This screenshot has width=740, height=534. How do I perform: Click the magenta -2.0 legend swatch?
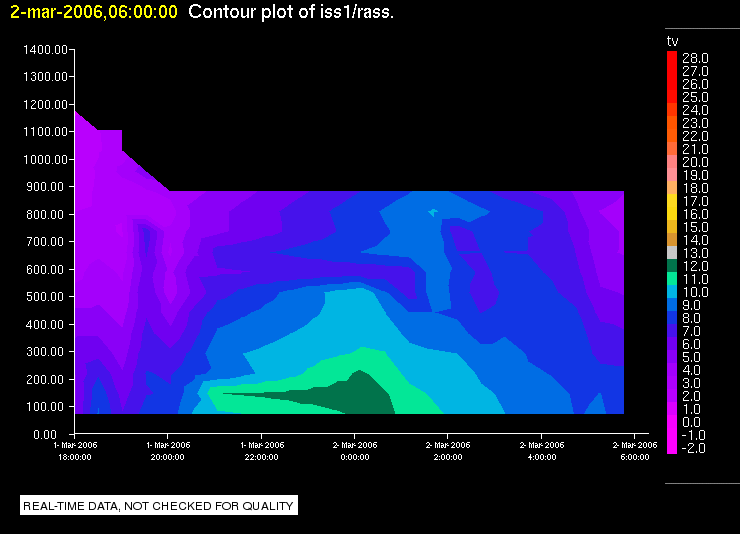click(672, 448)
